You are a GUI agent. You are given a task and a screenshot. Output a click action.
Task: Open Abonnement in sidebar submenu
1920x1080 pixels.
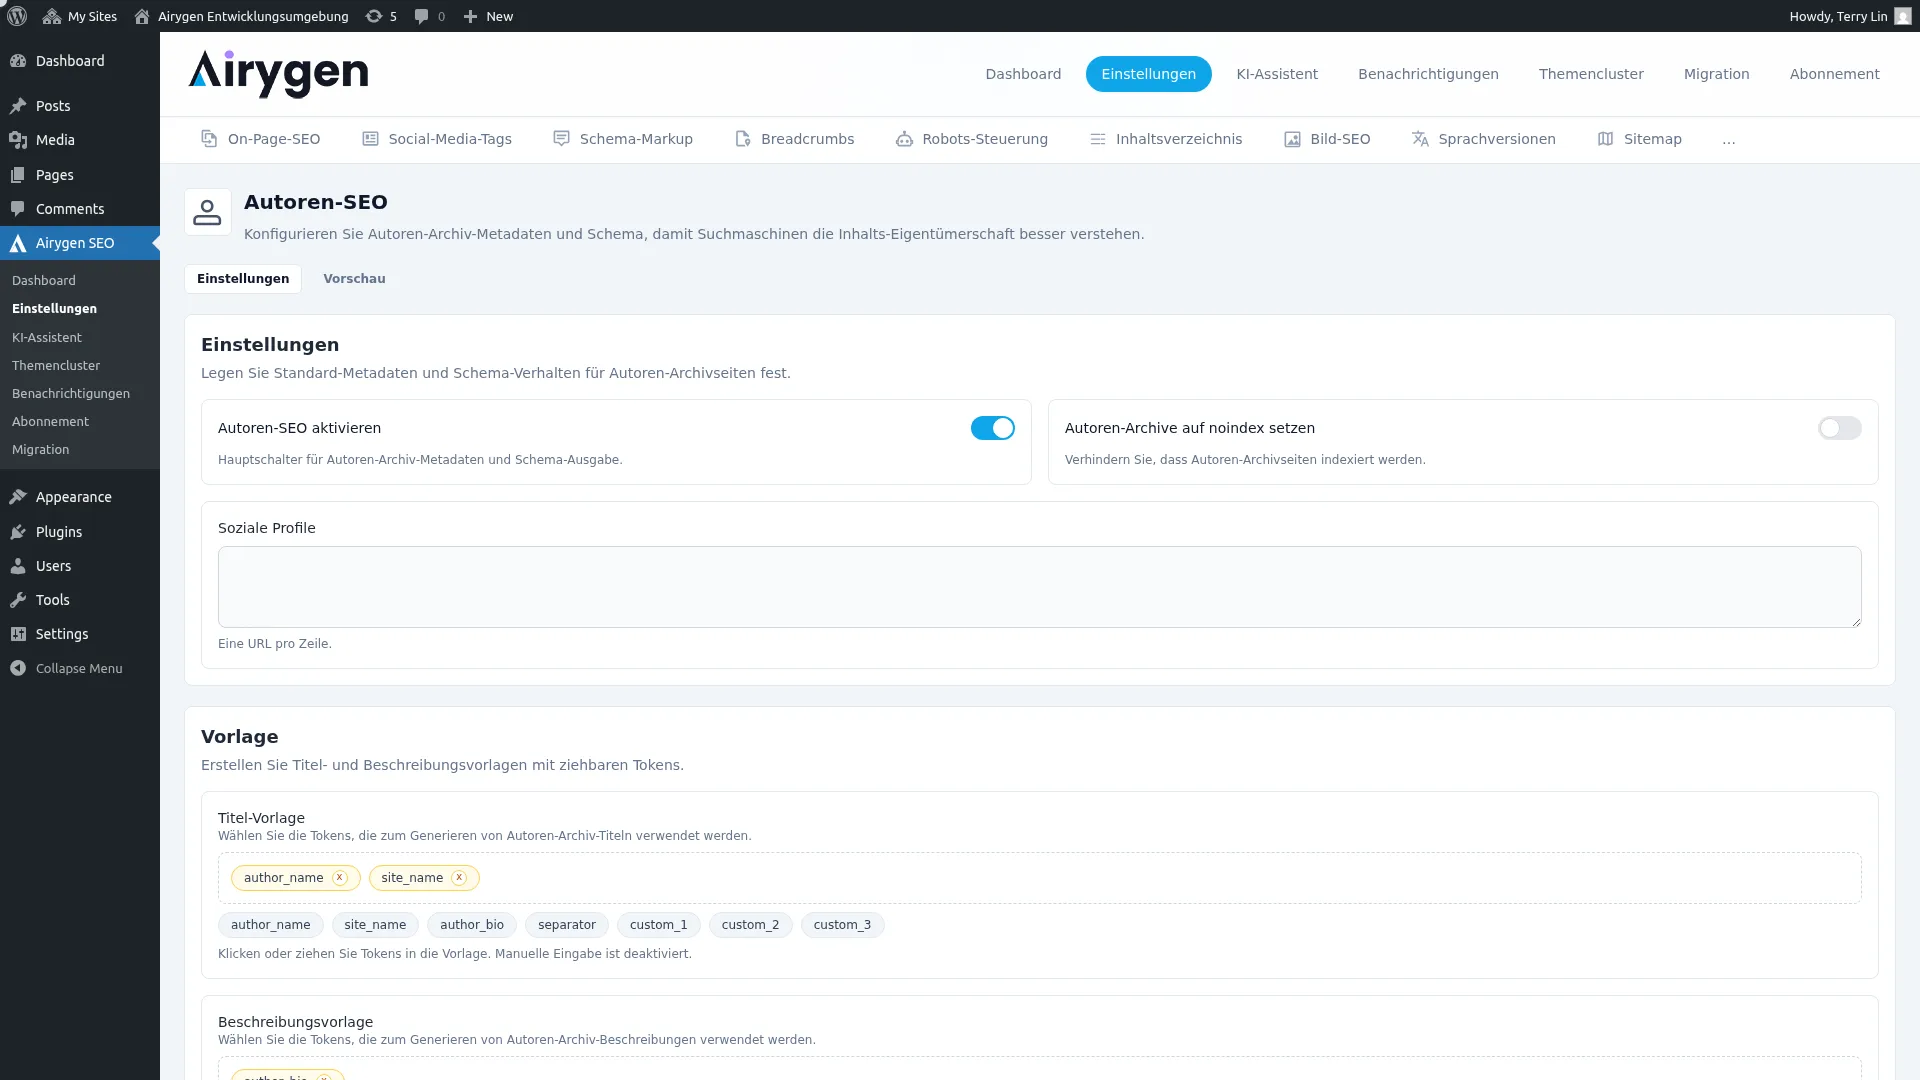coord(50,422)
